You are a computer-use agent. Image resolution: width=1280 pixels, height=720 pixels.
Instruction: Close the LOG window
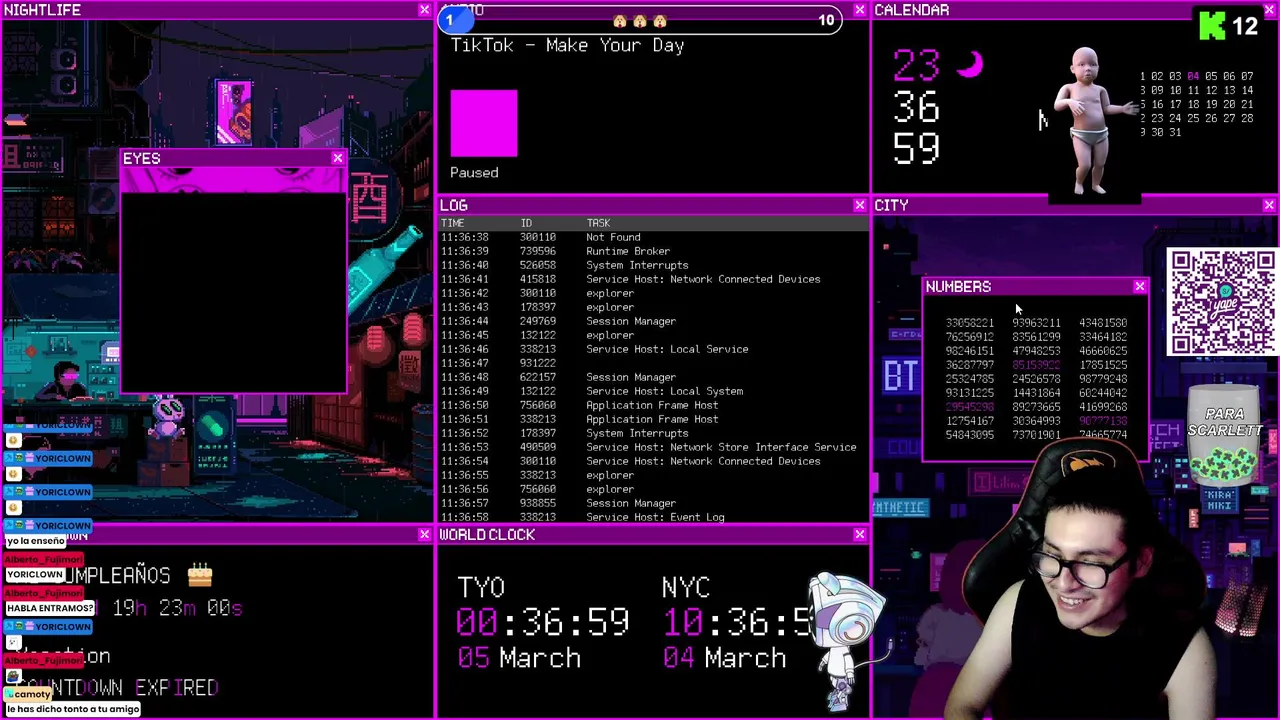tap(859, 205)
